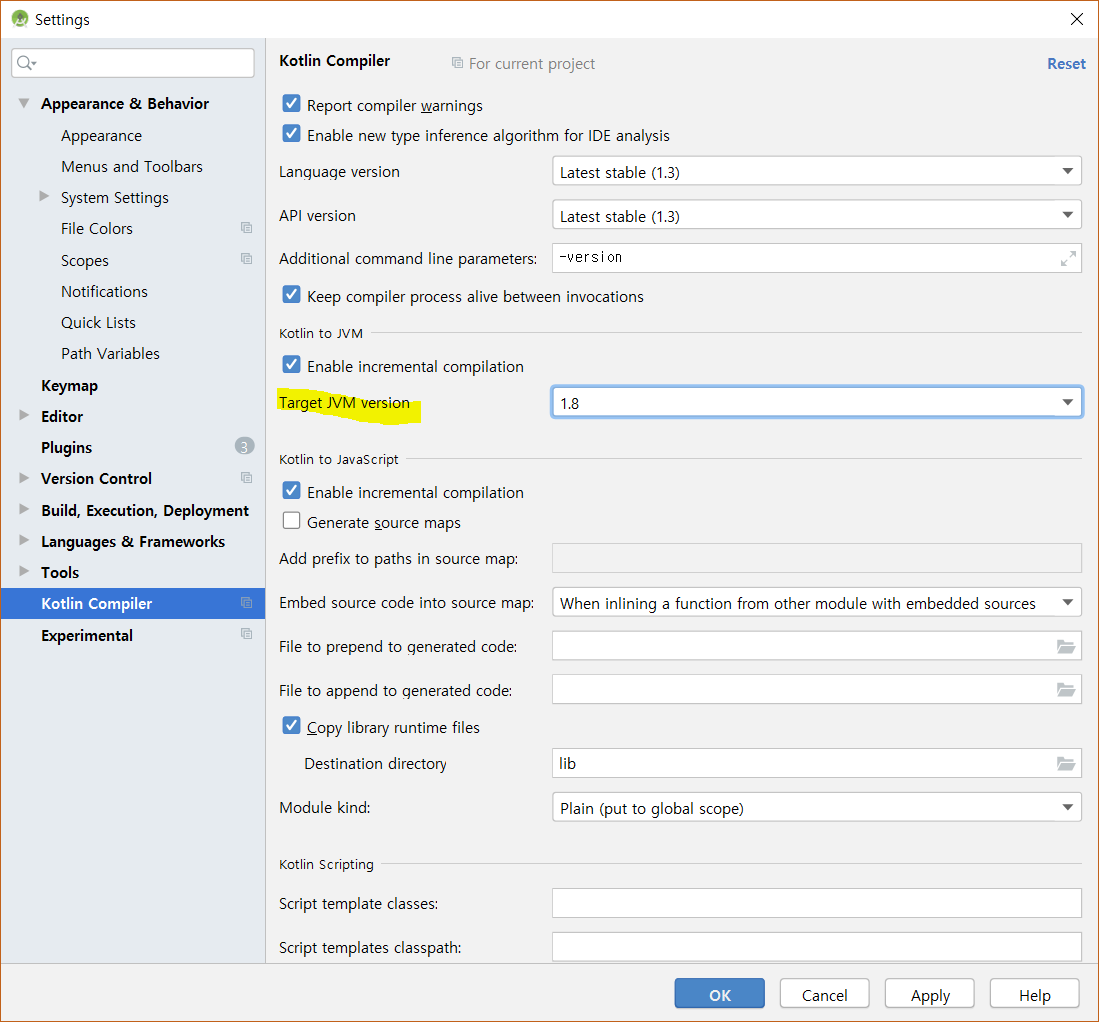This screenshot has height=1022, width=1099.
Task: Click project-level icon next to File Colors
Action: (x=247, y=228)
